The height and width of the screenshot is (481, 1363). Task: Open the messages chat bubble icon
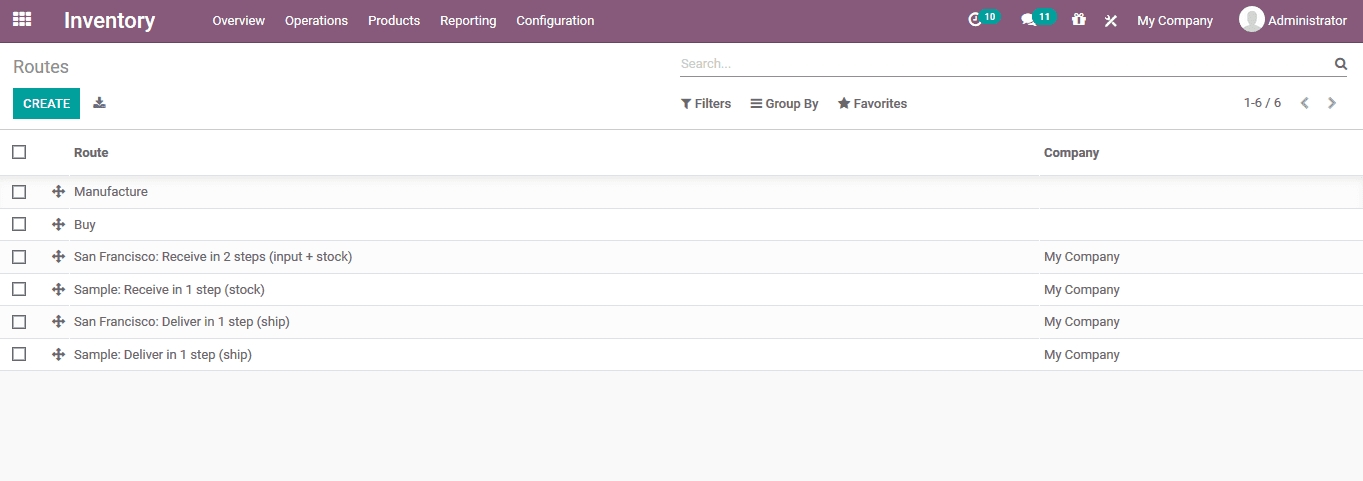tap(1028, 20)
